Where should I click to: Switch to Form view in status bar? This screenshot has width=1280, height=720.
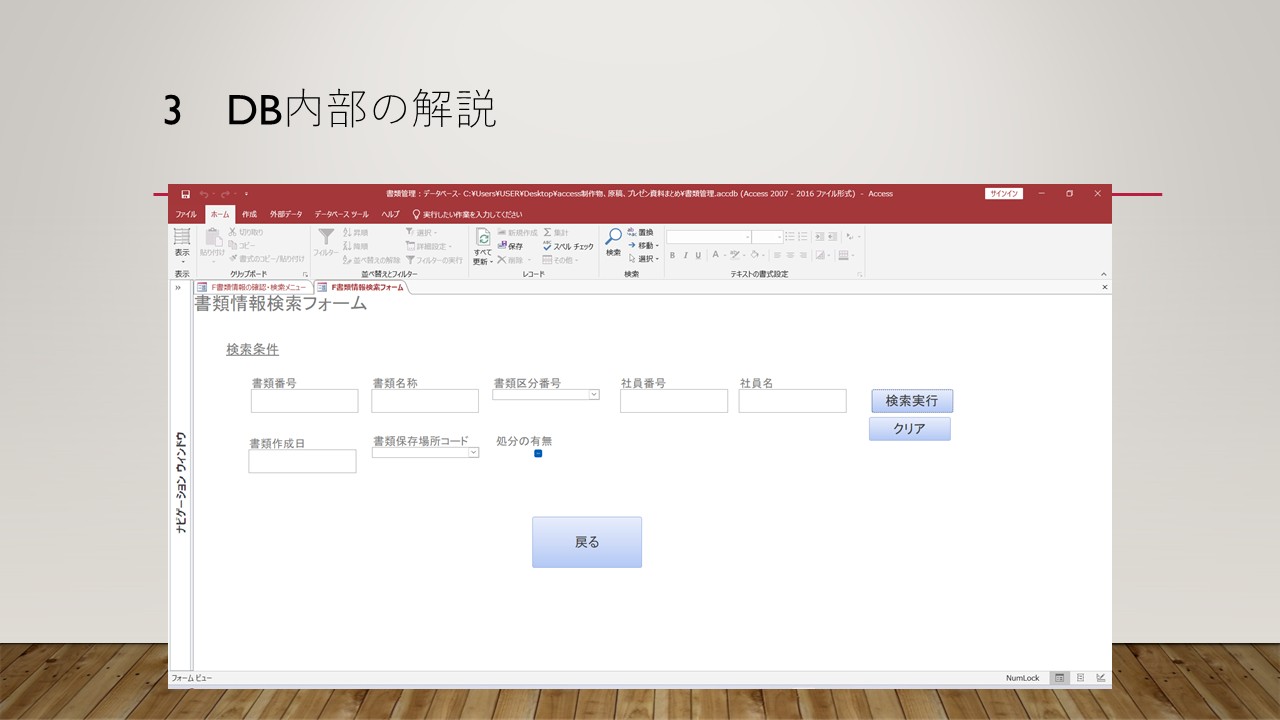pyautogui.click(x=1059, y=678)
